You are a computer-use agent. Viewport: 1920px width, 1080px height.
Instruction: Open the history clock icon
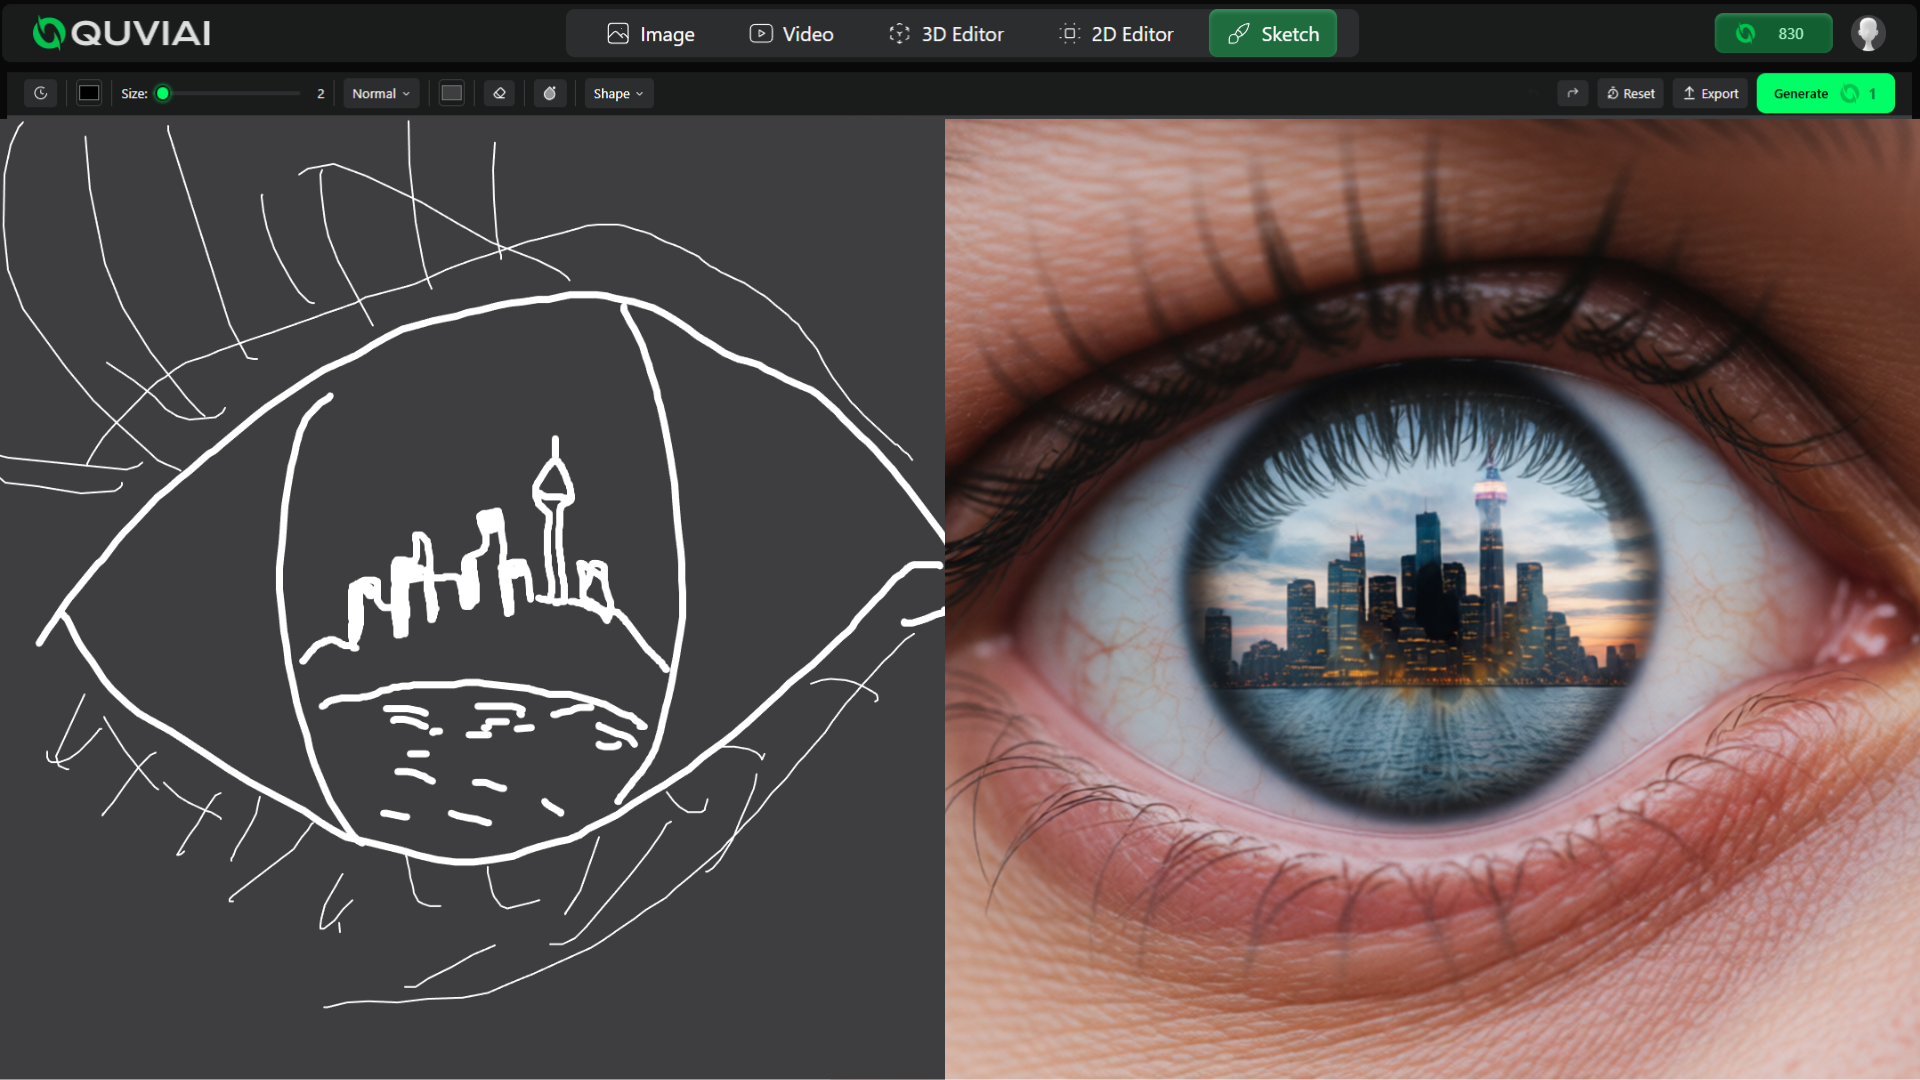click(40, 93)
